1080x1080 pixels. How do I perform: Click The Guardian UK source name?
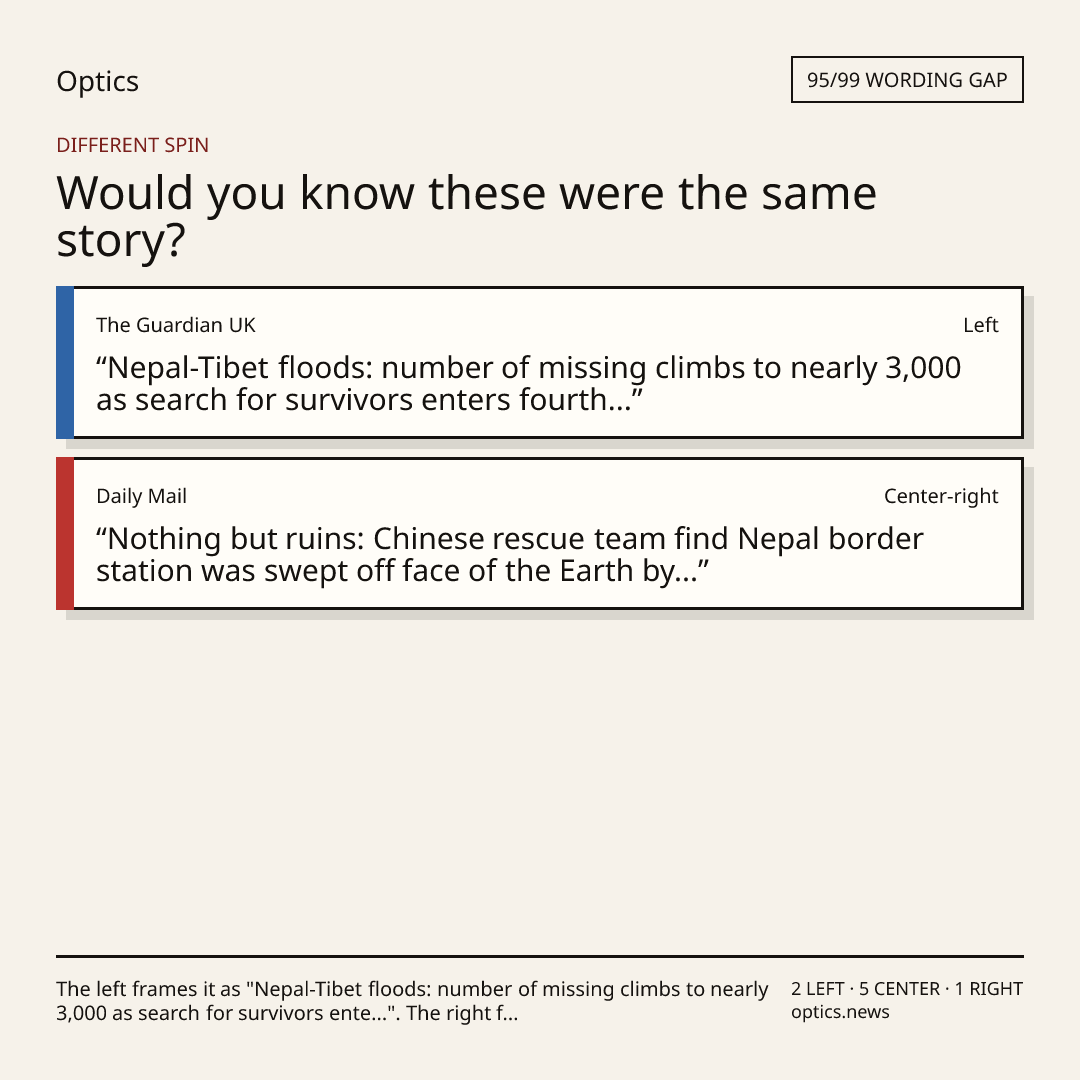click(x=176, y=325)
